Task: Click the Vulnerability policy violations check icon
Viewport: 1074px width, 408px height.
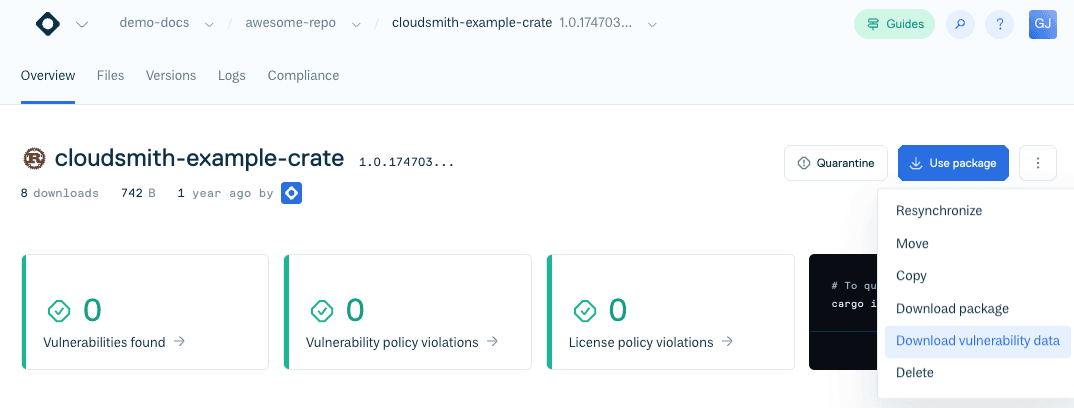Action: coord(322,311)
